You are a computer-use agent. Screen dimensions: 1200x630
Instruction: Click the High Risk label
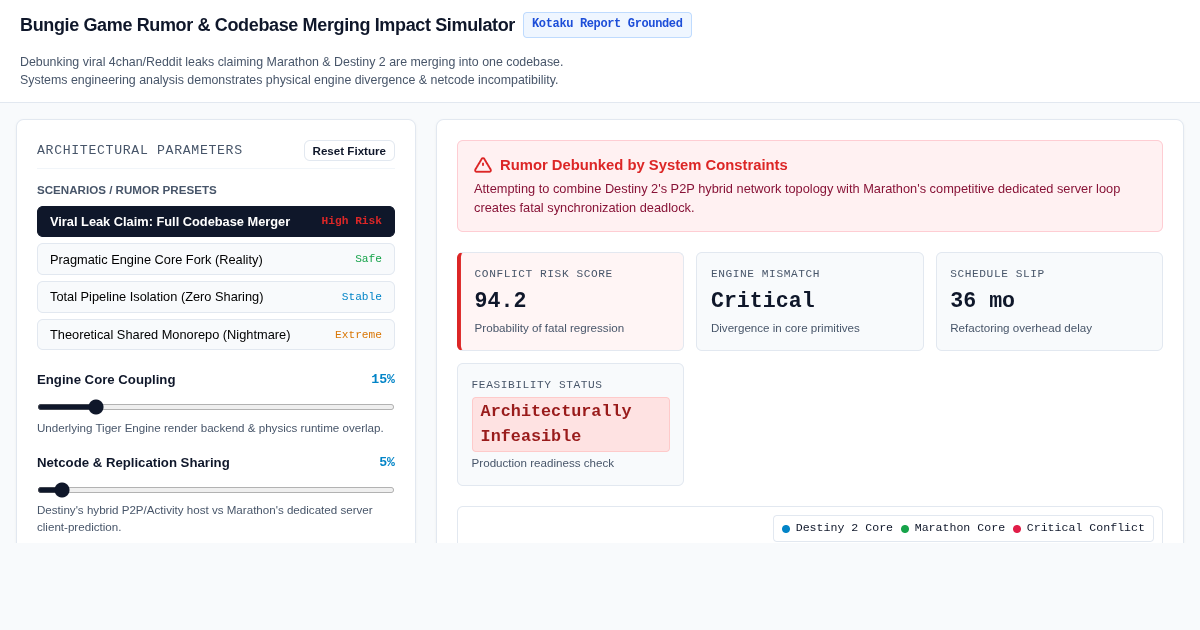click(x=352, y=221)
